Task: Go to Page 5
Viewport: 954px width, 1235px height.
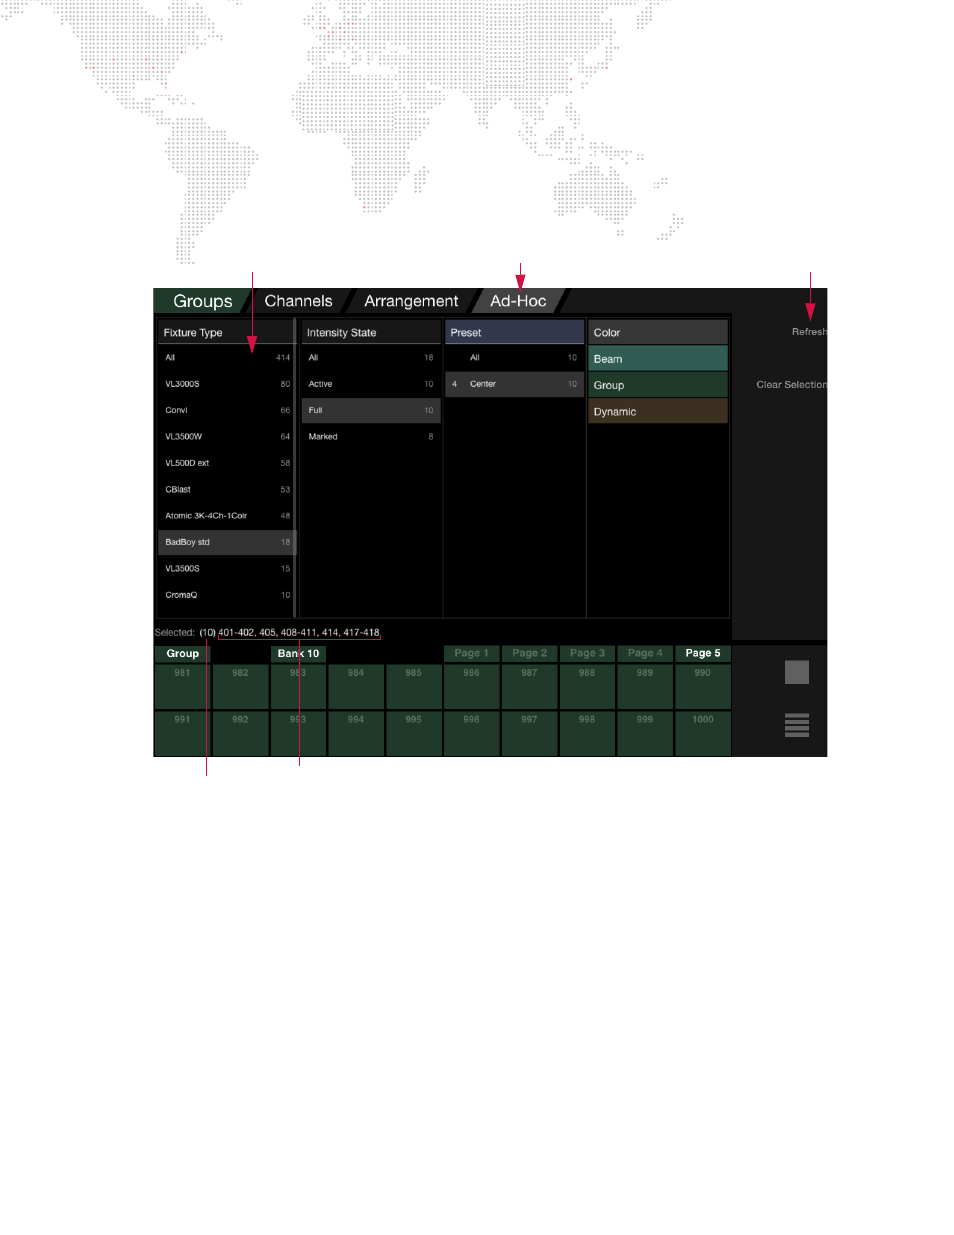Action: pos(703,653)
